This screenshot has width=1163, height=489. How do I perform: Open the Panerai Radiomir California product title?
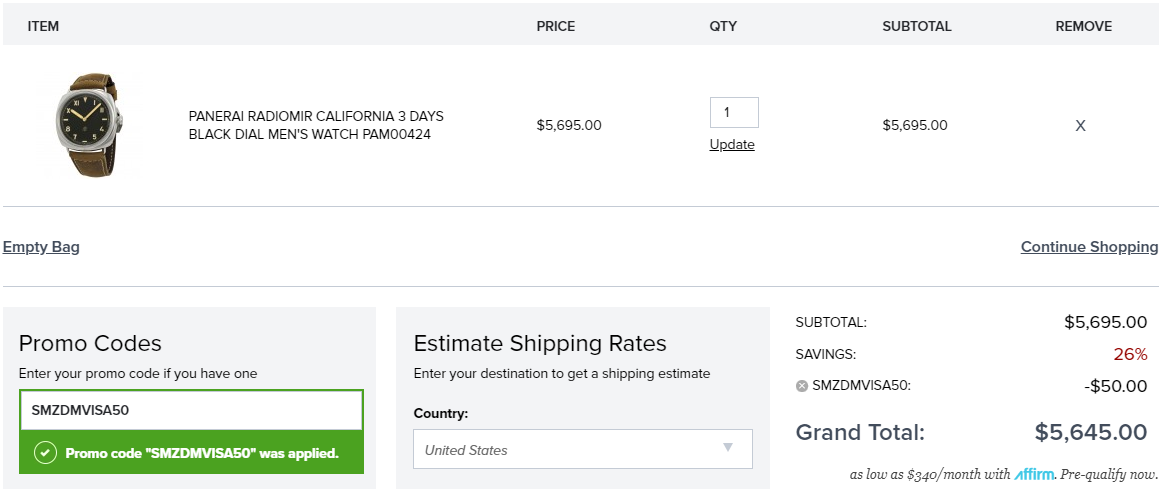[317, 125]
